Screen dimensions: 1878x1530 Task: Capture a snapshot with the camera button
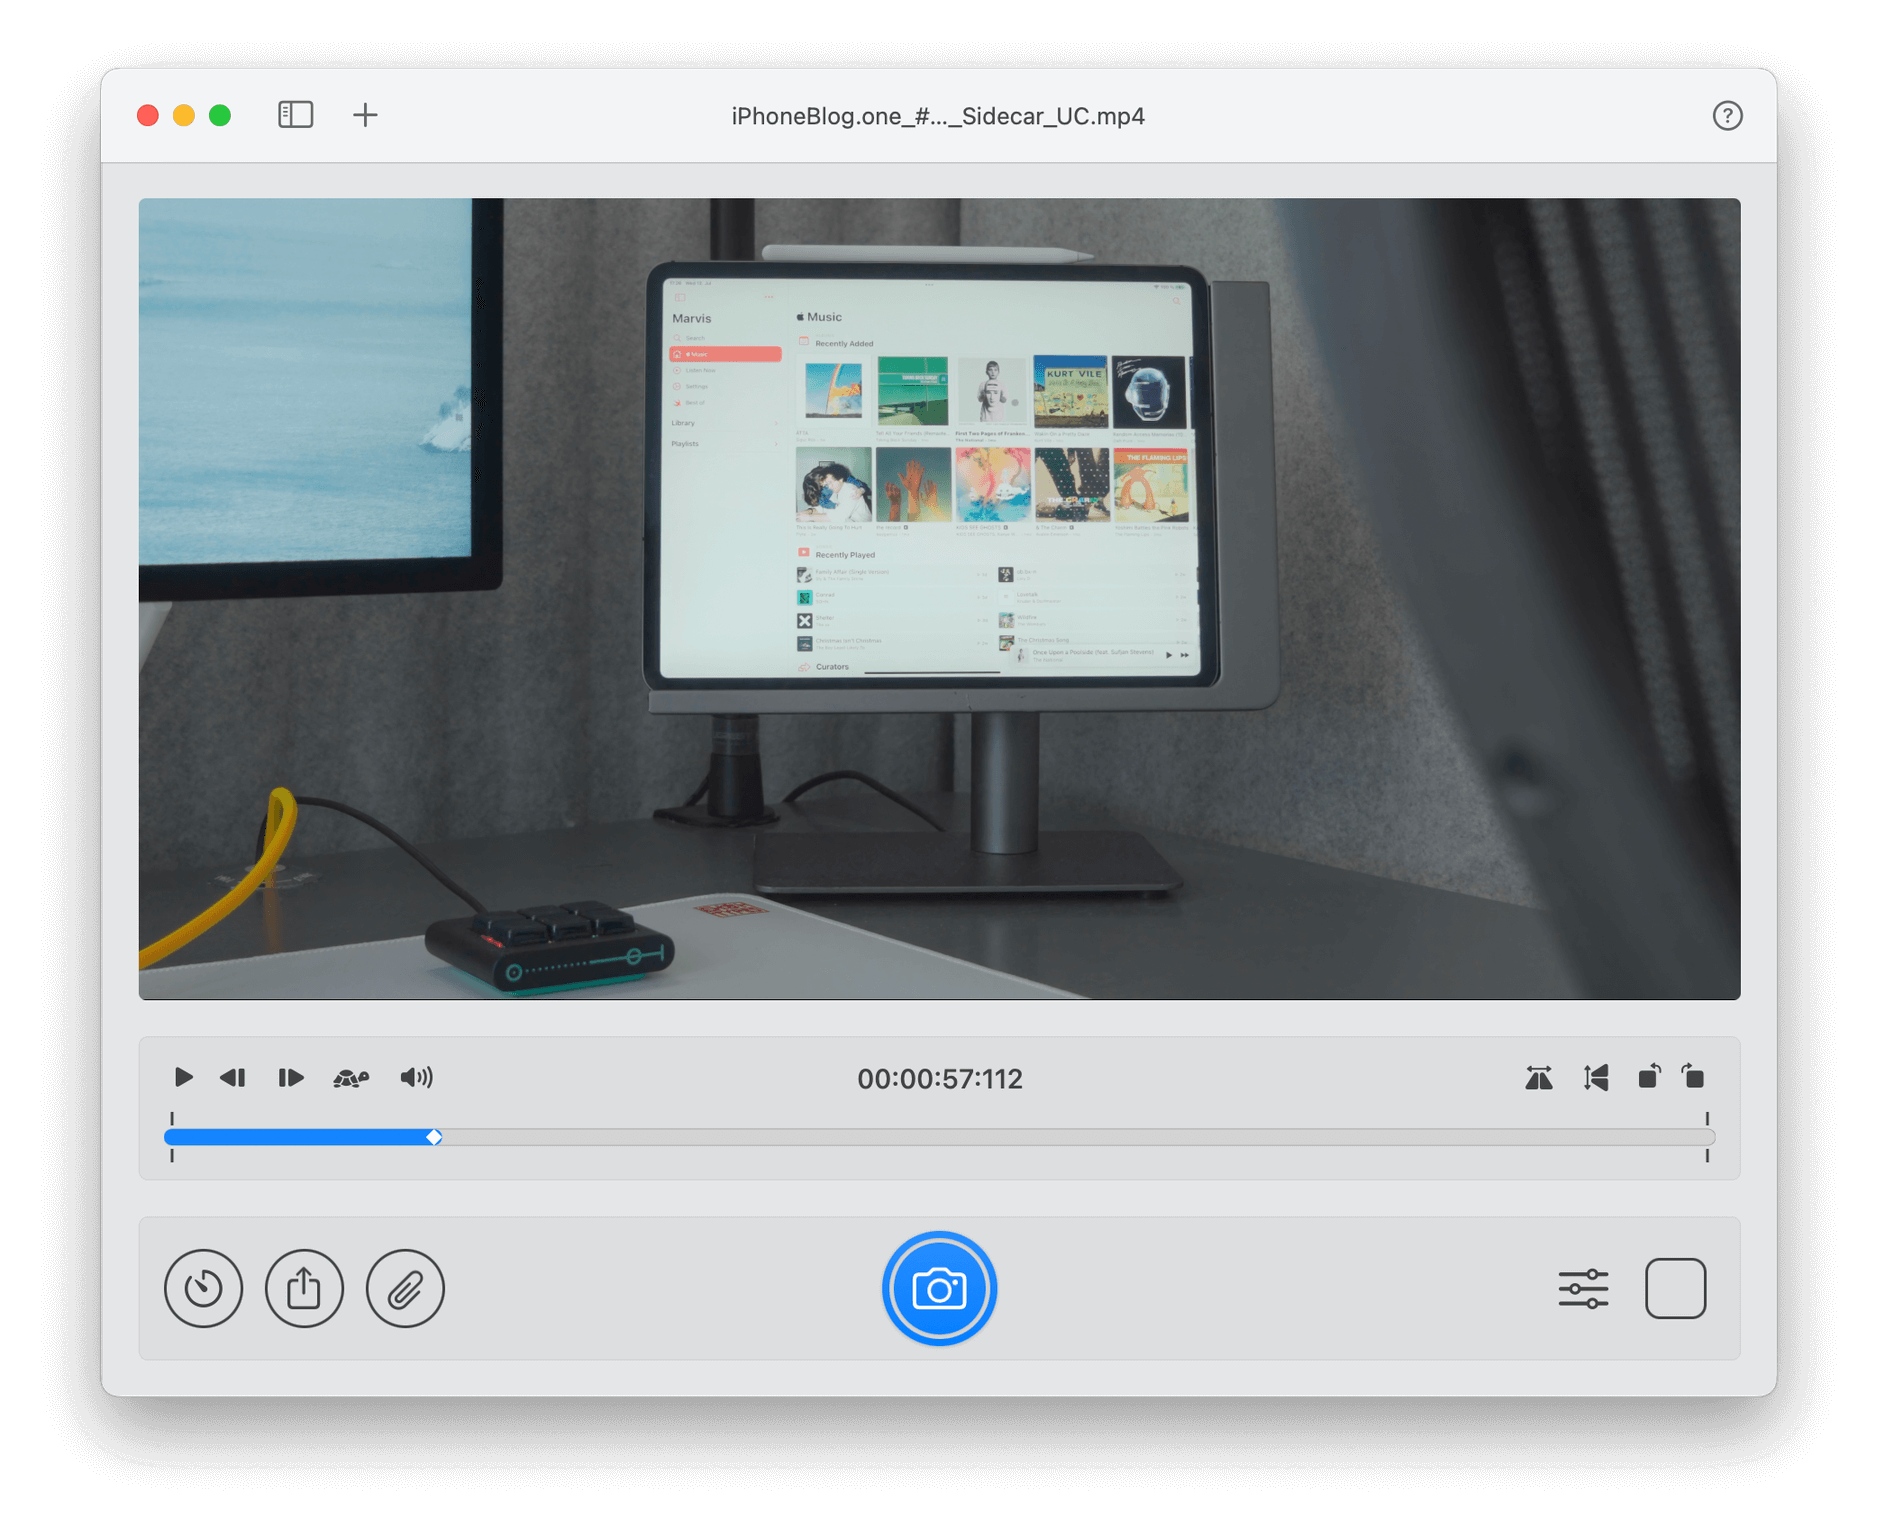939,1288
